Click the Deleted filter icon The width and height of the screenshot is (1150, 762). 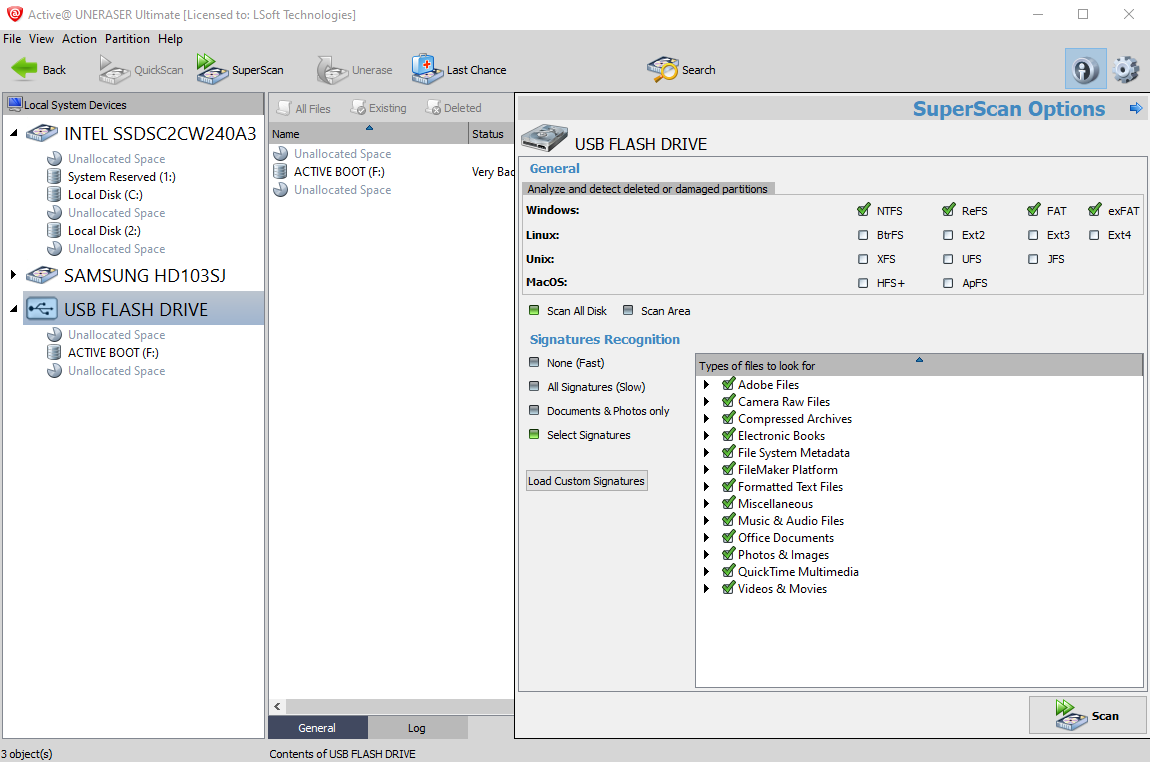pyautogui.click(x=433, y=108)
